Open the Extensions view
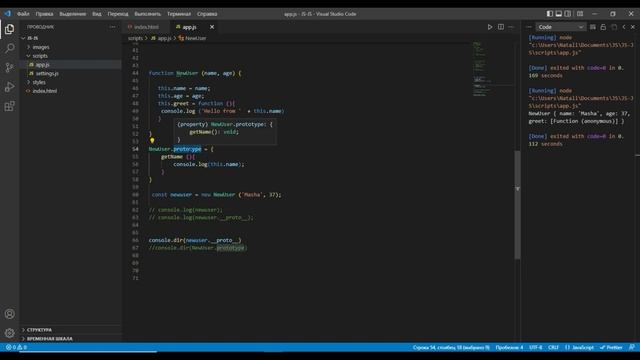 tap(9, 106)
